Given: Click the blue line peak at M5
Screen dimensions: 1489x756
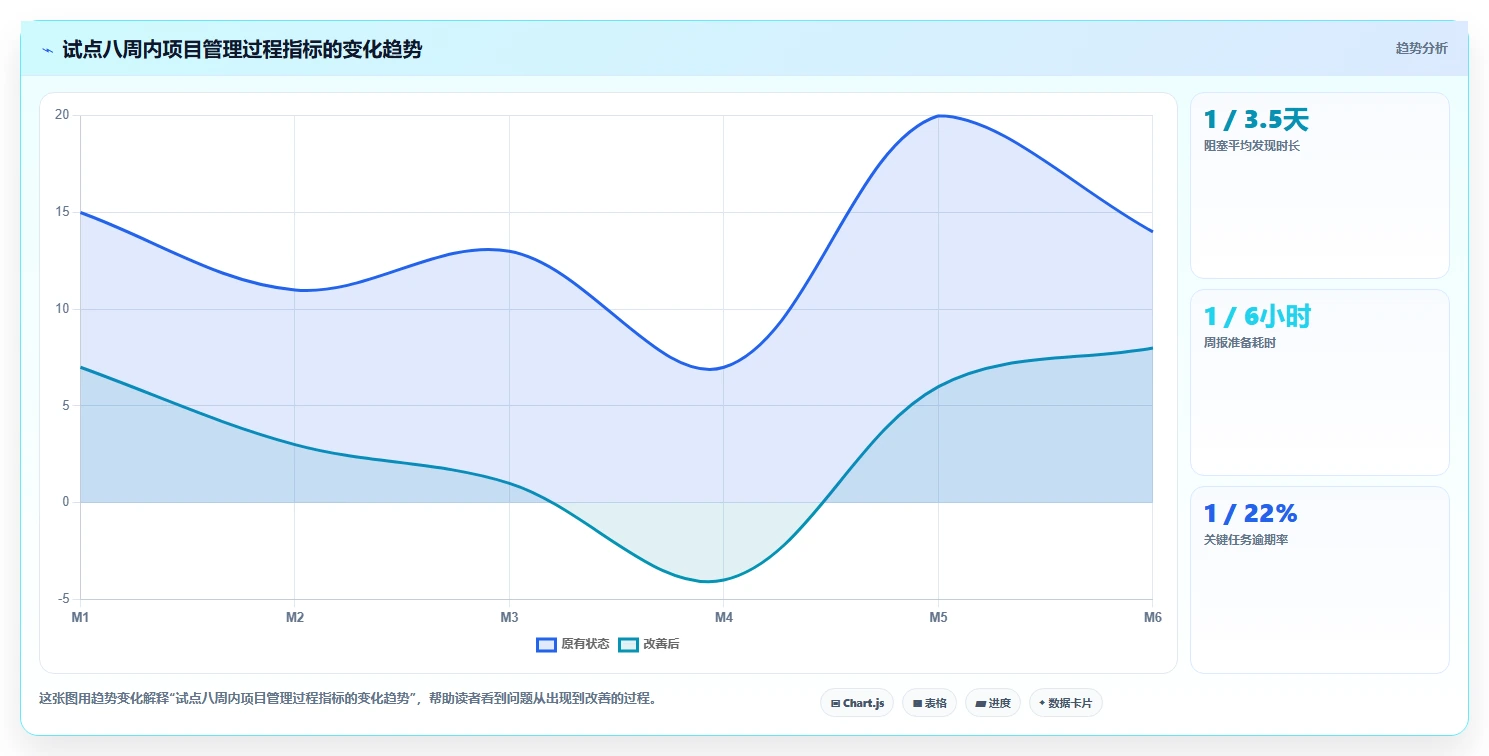Looking at the screenshot, I should [938, 116].
